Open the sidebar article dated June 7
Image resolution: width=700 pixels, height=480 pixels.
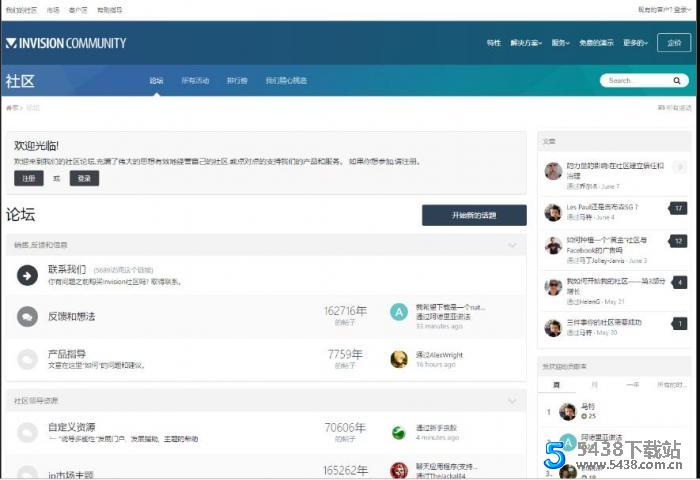click(x=615, y=171)
